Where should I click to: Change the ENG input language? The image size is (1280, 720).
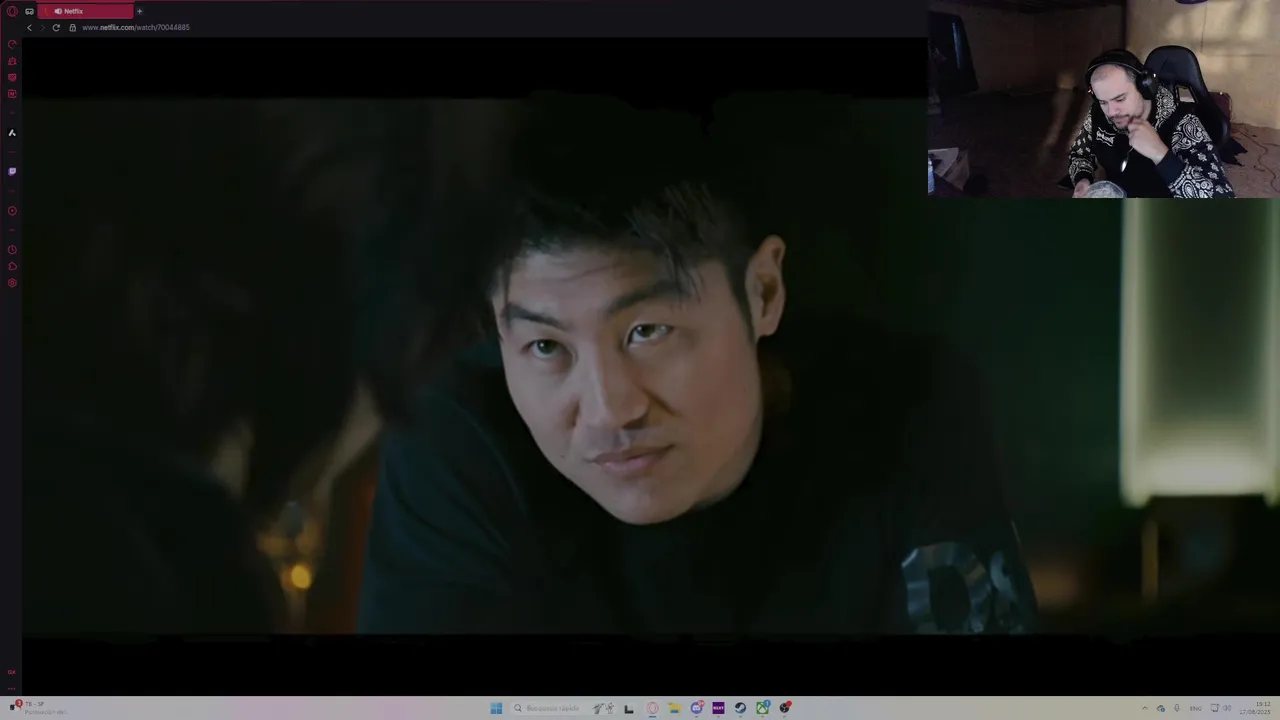tap(1196, 708)
